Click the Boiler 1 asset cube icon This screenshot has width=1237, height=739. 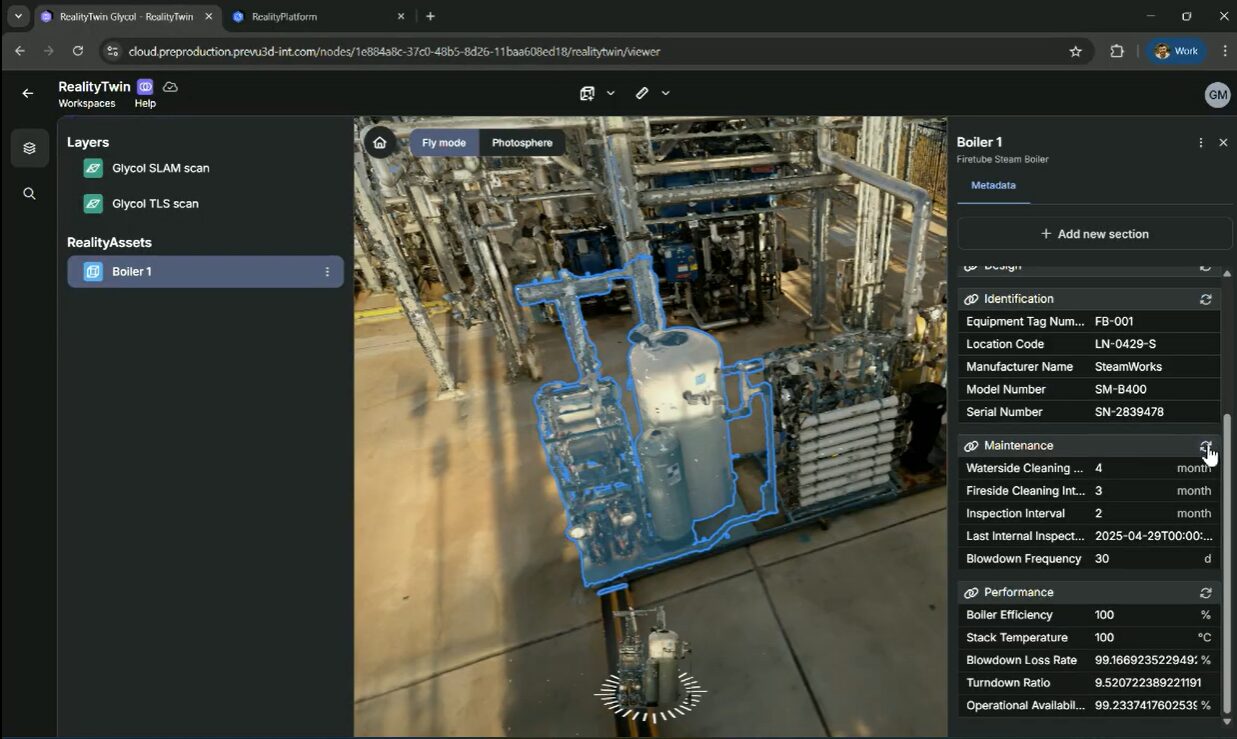coord(93,272)
